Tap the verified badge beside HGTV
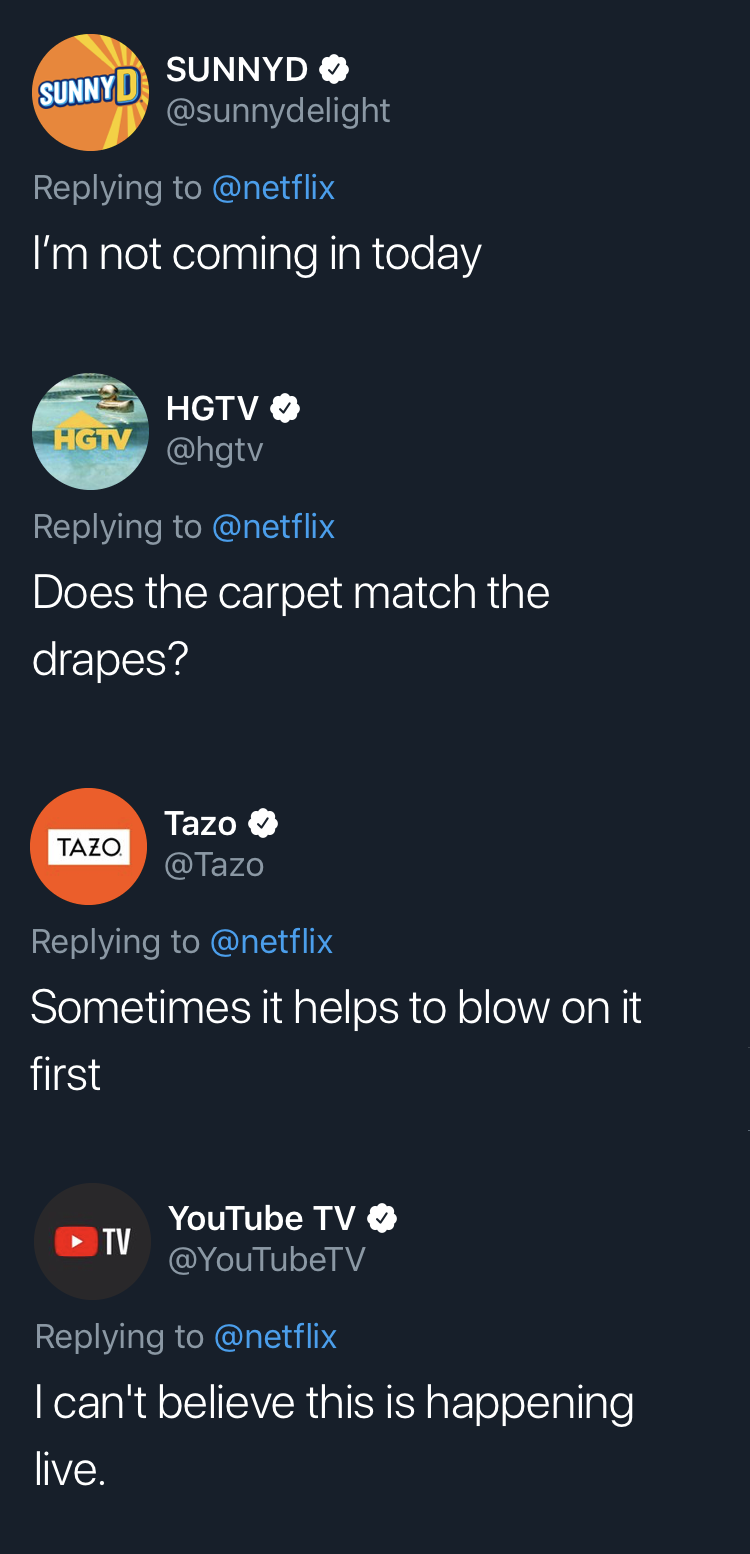This screenshot has width=750, height=1554. 285,408
